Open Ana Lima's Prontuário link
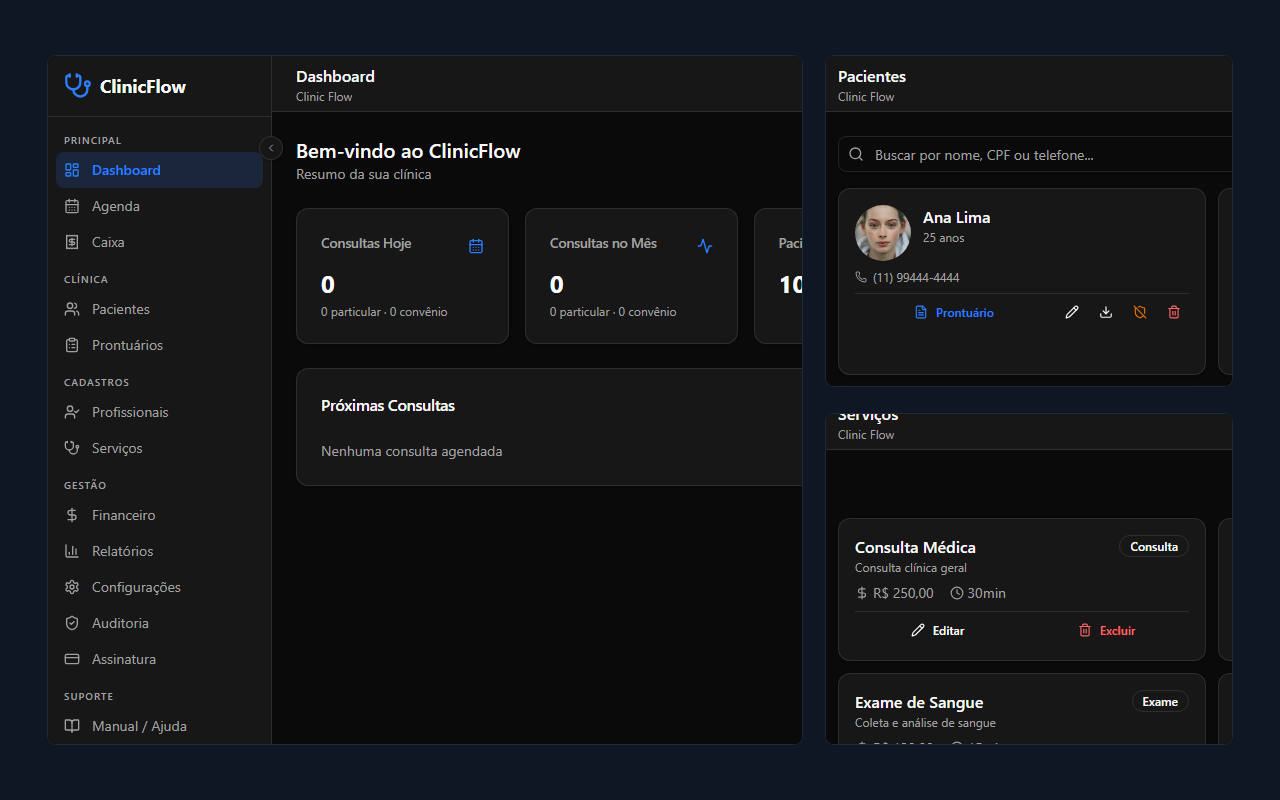This screenshot has height=800, width=1280. tap(955, 313)
